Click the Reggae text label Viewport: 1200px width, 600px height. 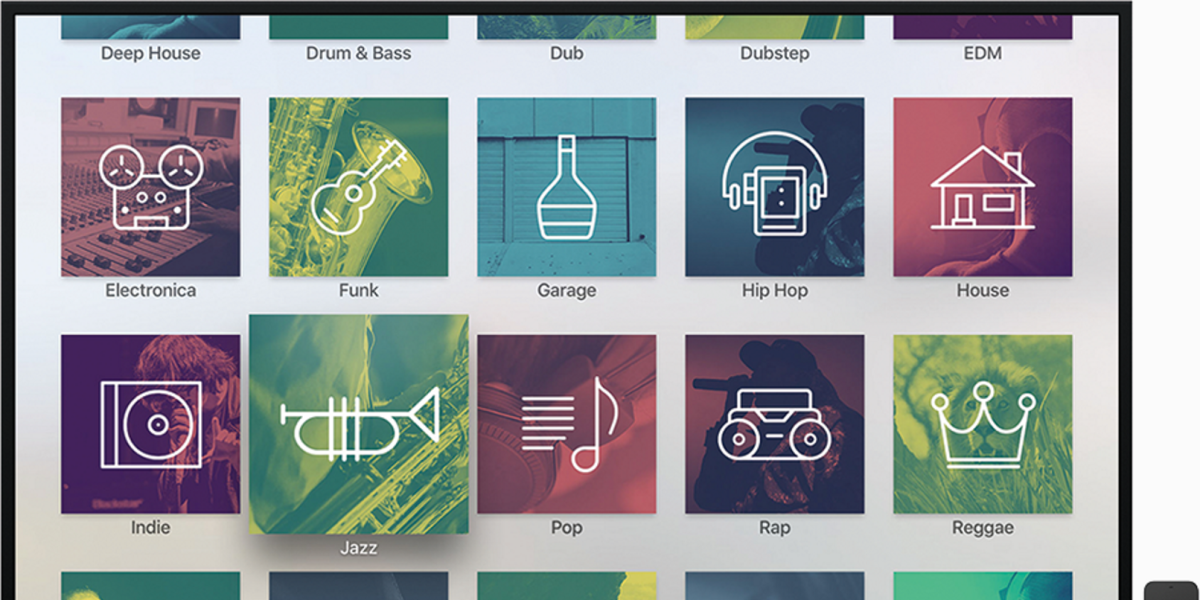983,528
